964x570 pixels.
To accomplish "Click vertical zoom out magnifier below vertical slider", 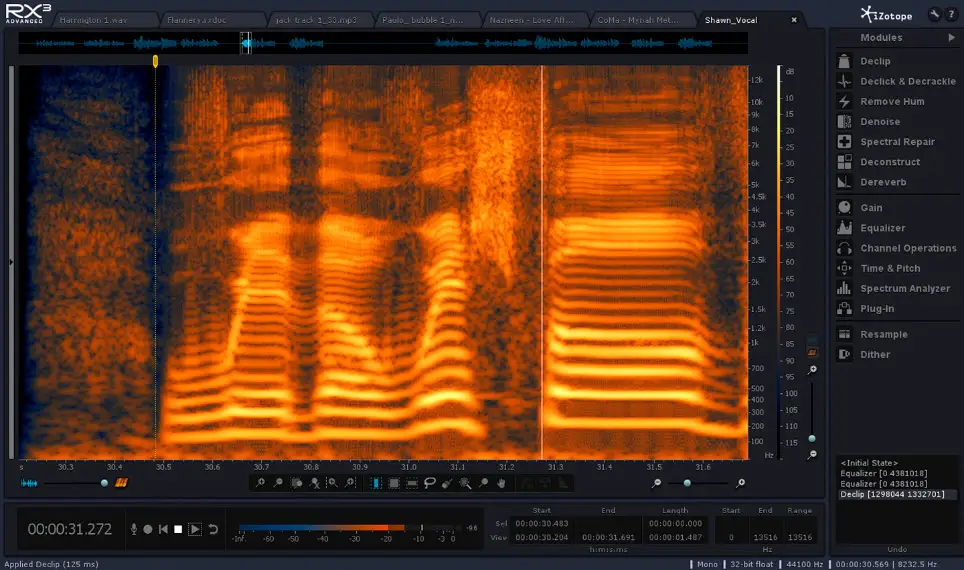I will tap(812, 454).
